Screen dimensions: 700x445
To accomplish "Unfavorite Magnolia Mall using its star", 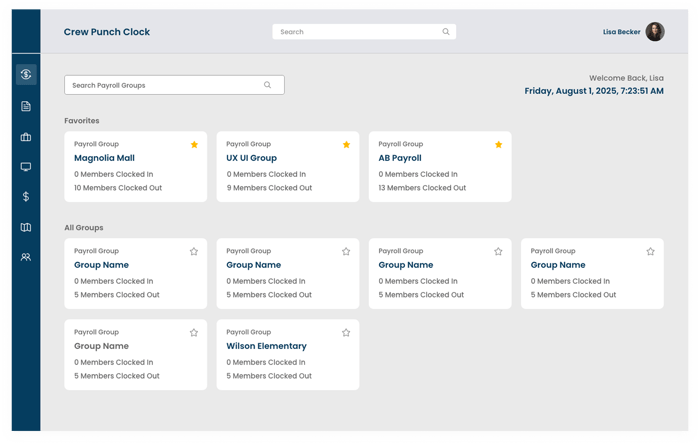I will [x=194, y=144].
